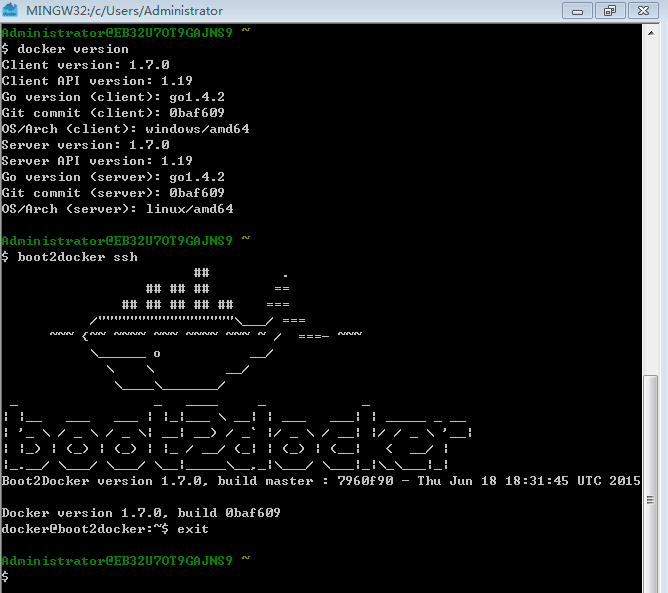Image resolution: width=668 pixels, height=593 pixels.
Task: Click the 'Boot2Docker version 1.7.0, build master' line
Action: tap(321, 481)
